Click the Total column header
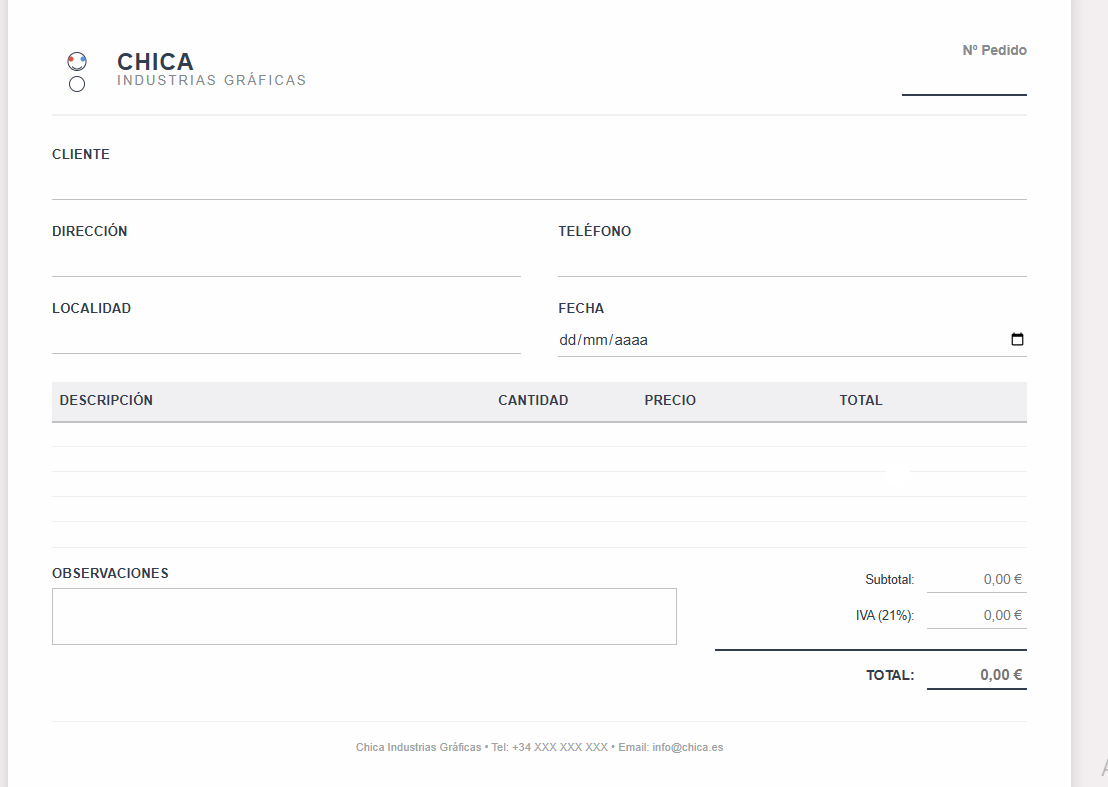 point(861,400)
